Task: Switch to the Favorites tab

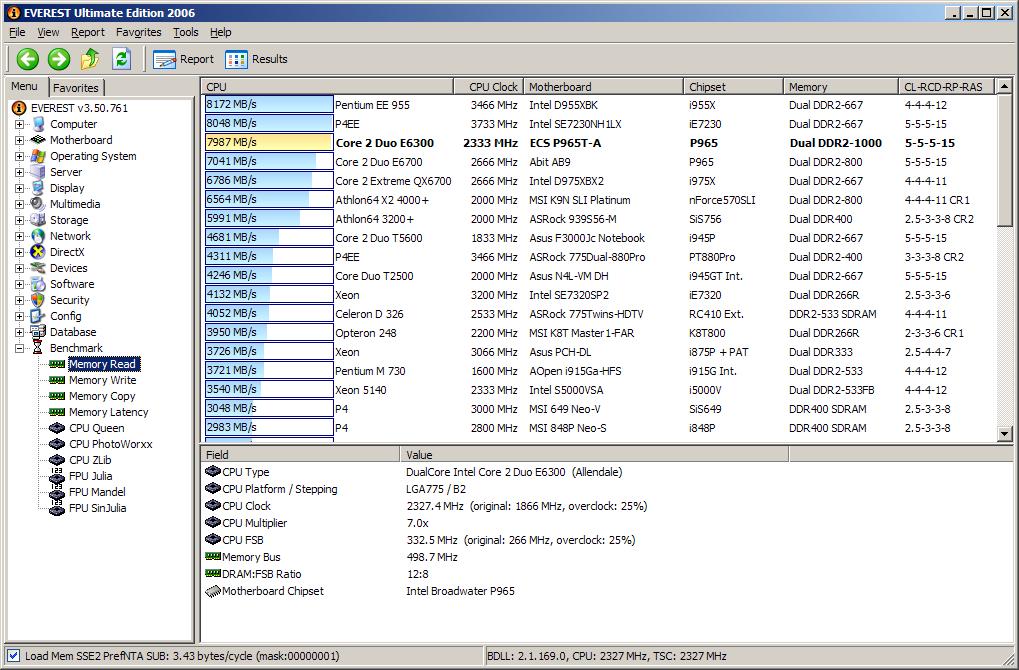Action: point(76,88)
